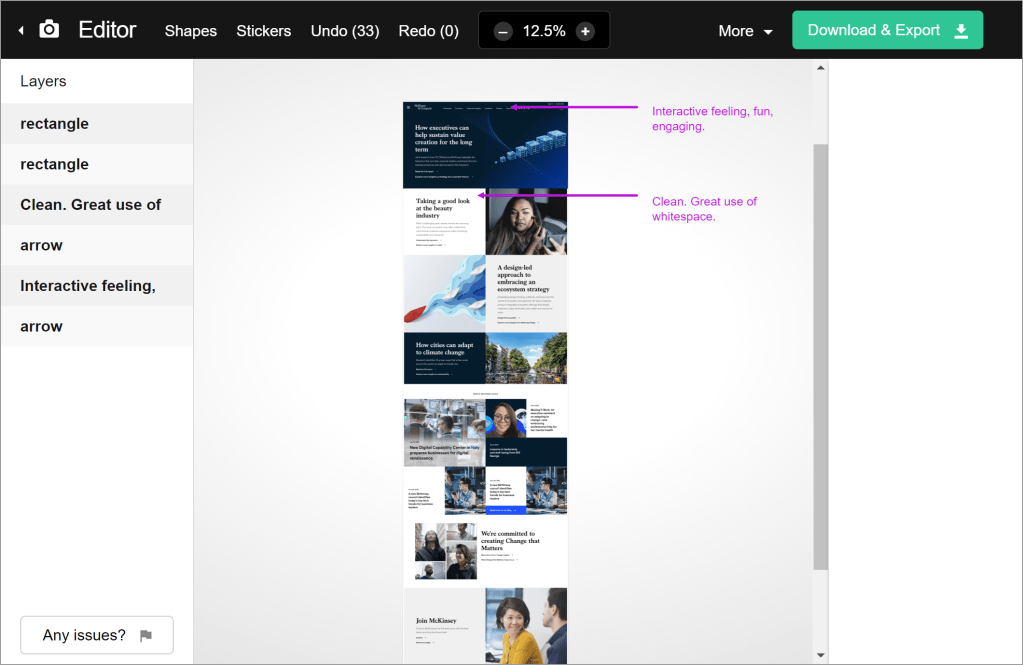Select the 'Clean. Great use of' layer

pyautogui.click(x=96, y=205)
